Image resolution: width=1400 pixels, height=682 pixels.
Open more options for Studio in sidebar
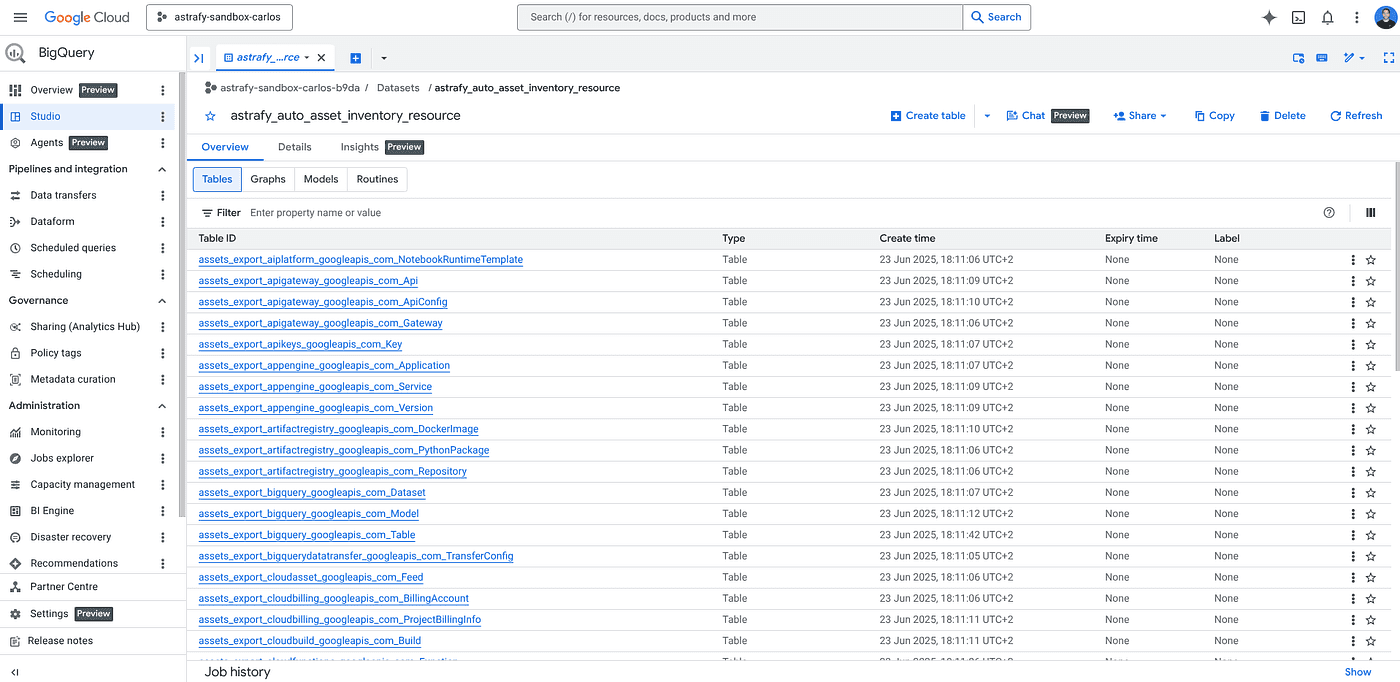coord(163,116)
